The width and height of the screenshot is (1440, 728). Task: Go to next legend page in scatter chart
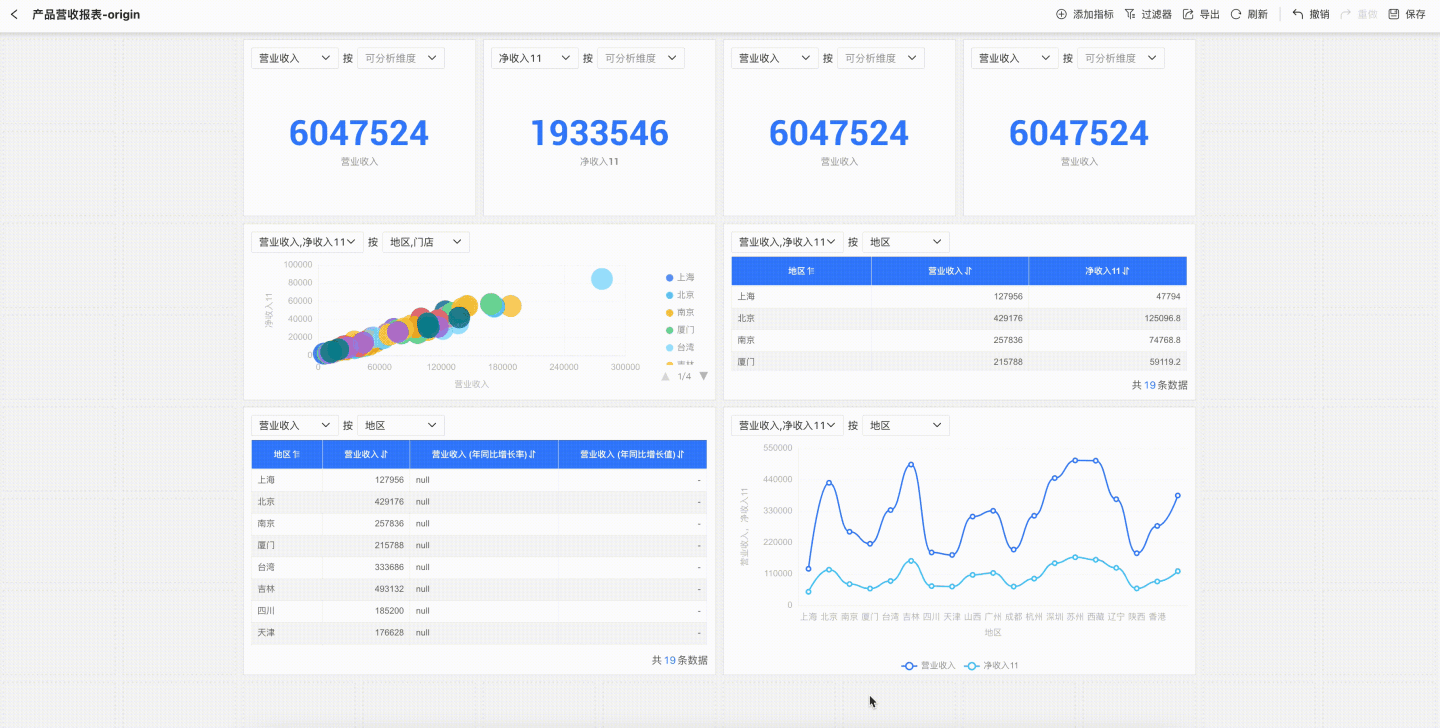coord(703,376)
